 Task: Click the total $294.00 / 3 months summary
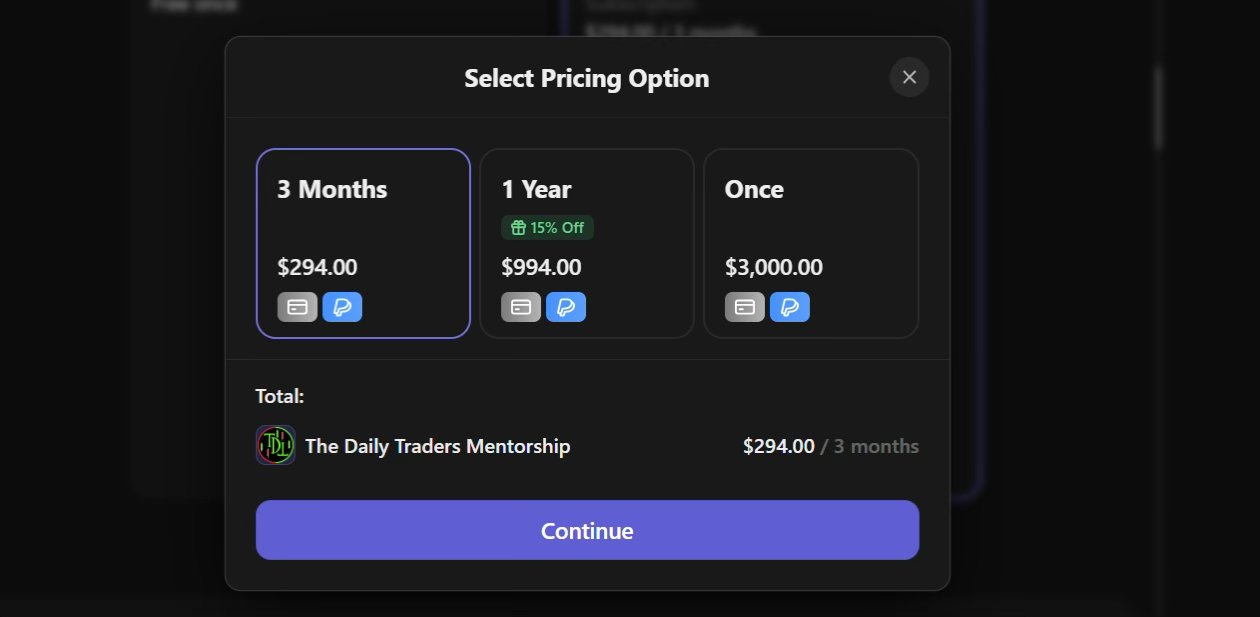pos(830,447)
